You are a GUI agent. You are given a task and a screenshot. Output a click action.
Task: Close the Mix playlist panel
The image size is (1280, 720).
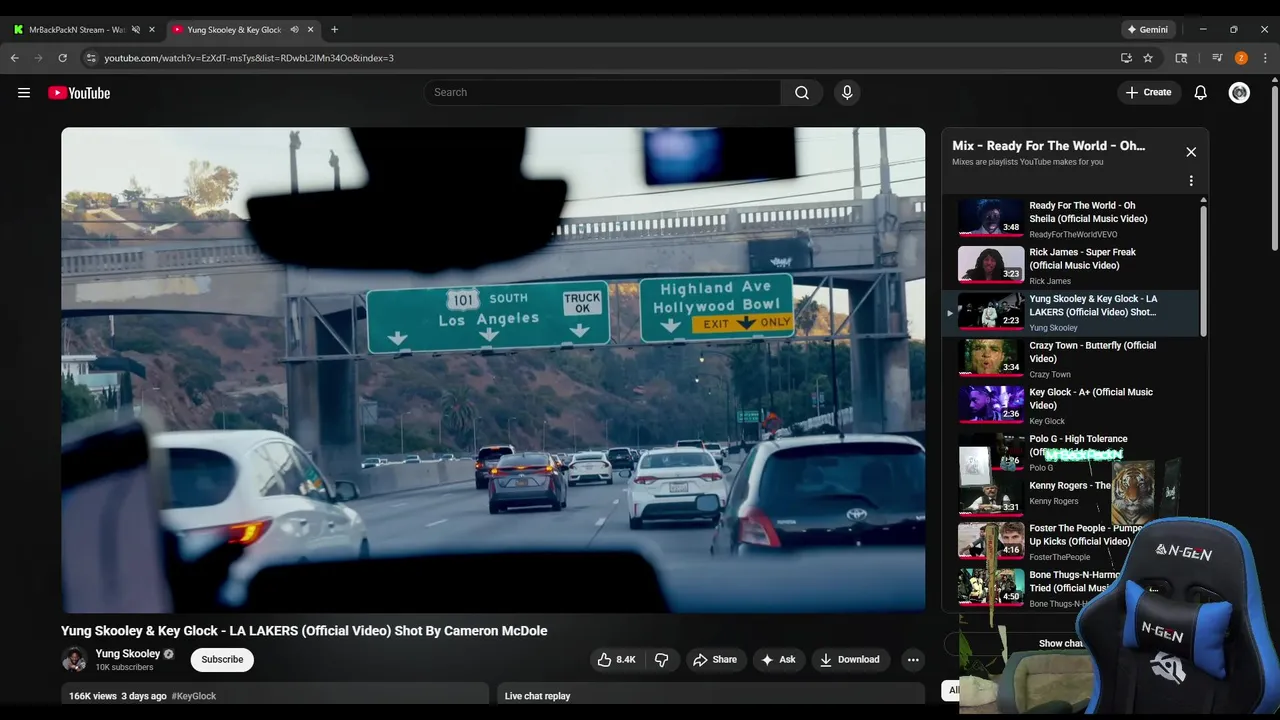1191,152
